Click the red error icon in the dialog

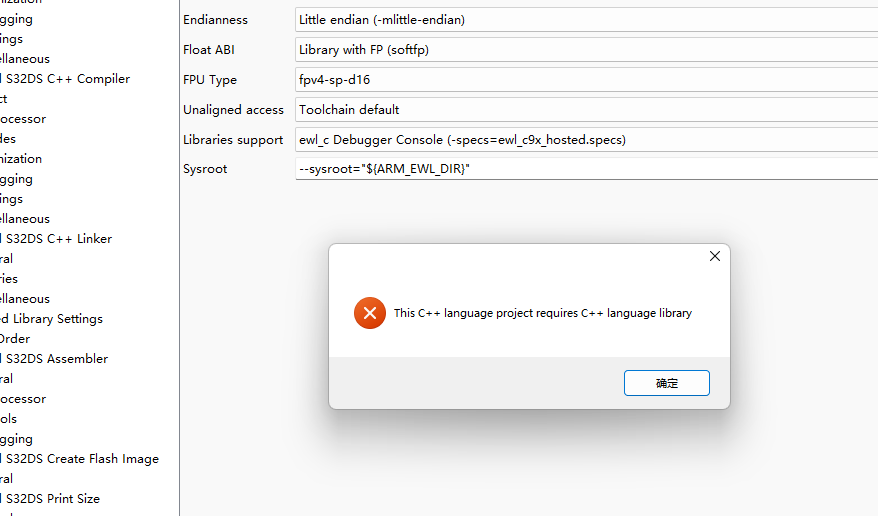click(x=369, y=313)
